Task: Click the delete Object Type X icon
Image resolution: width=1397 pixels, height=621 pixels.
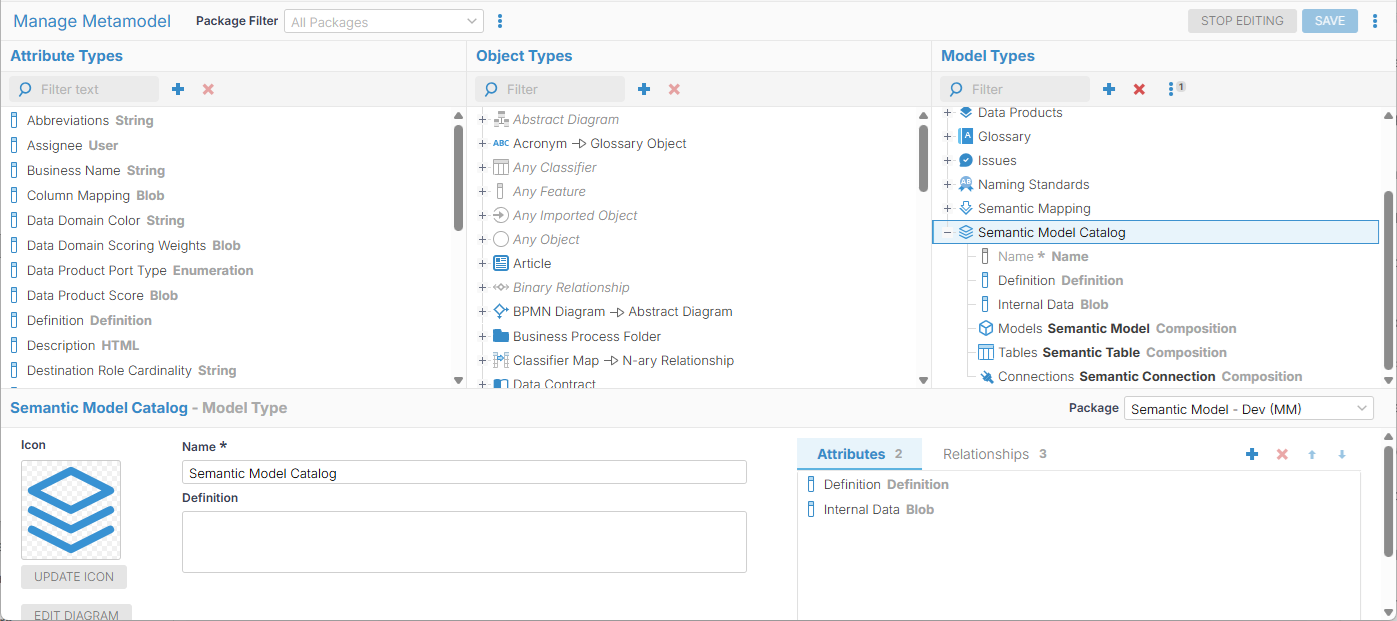Action: tap(674, 89)
